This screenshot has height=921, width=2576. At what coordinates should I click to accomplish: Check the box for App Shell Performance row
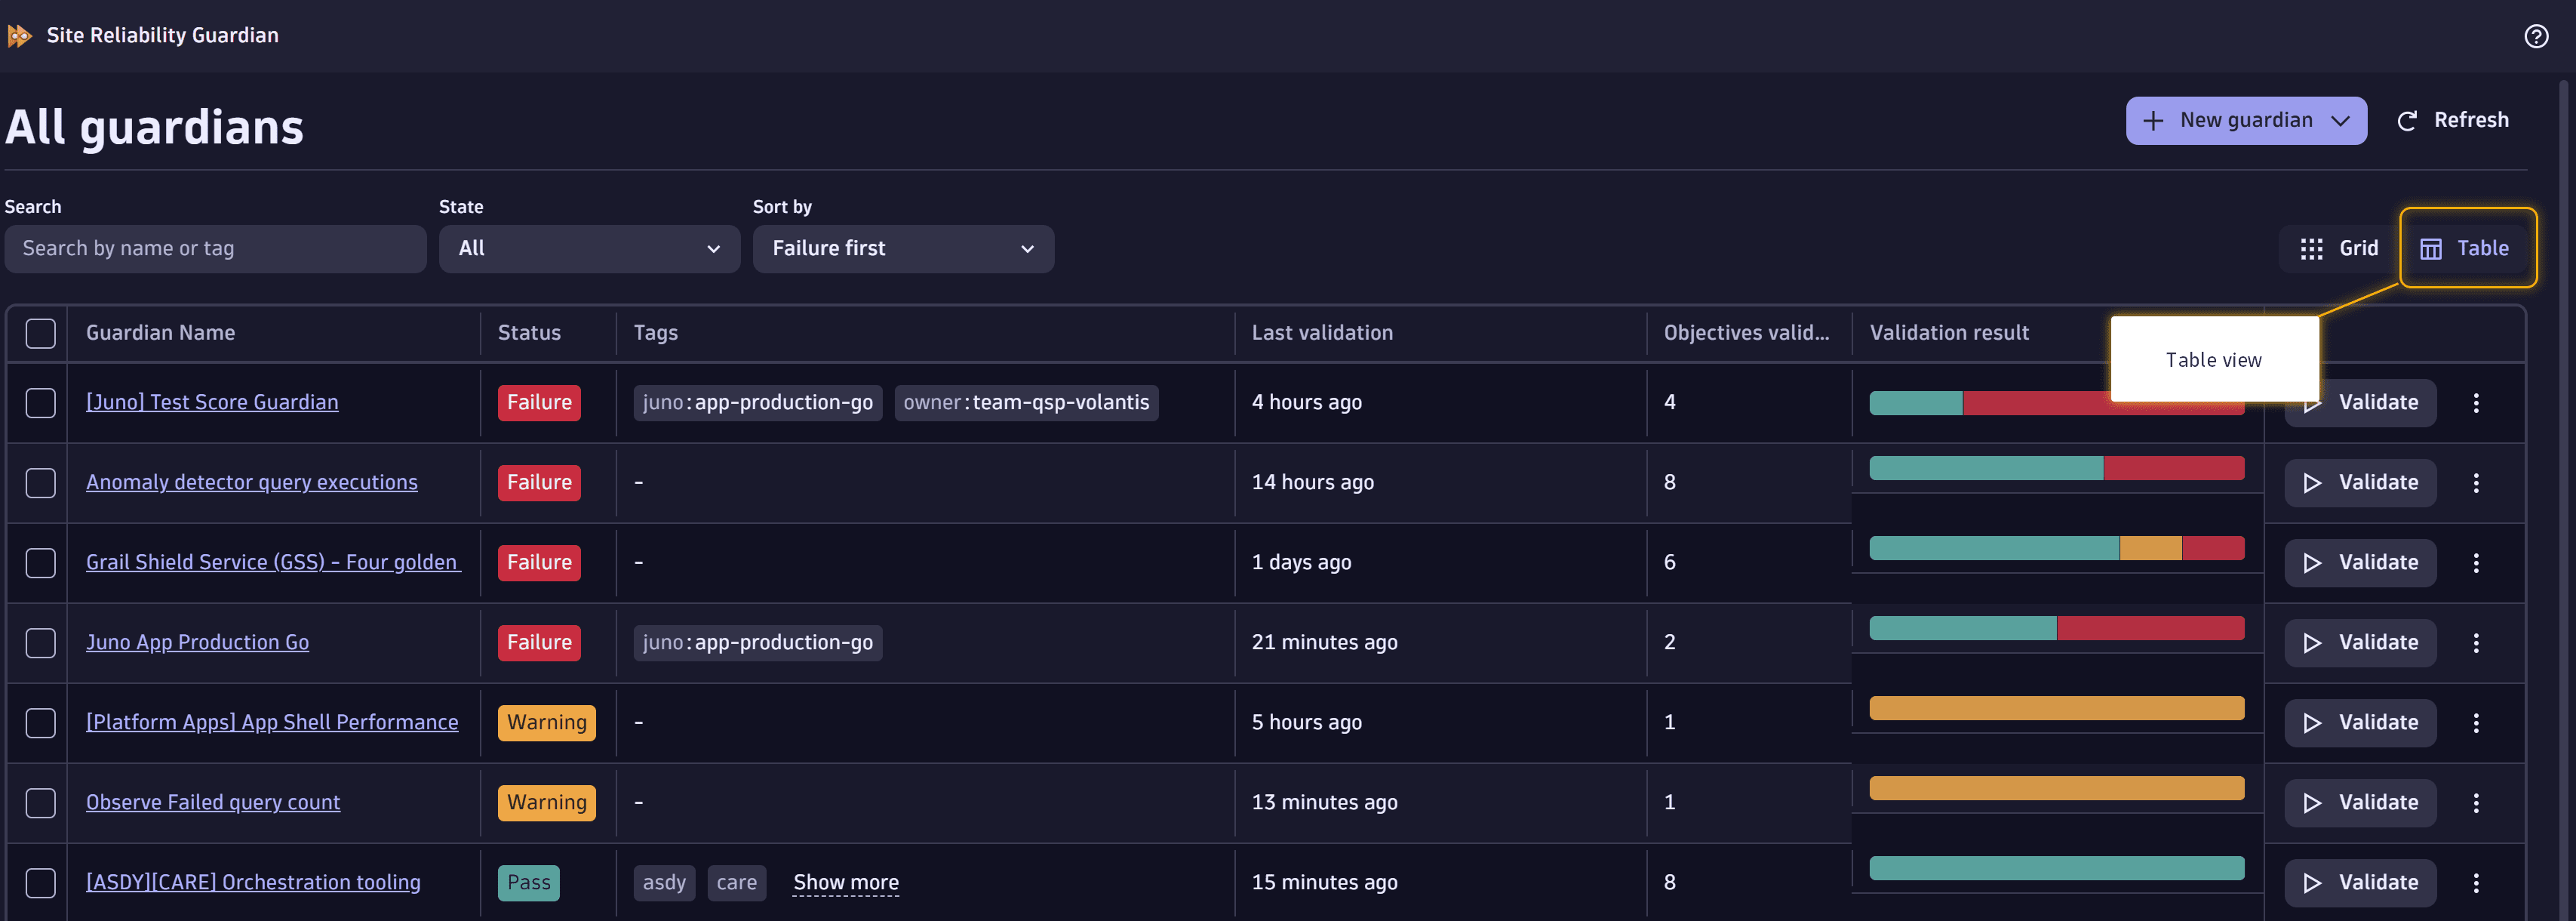pyautogui.click(x=40, y=723)
